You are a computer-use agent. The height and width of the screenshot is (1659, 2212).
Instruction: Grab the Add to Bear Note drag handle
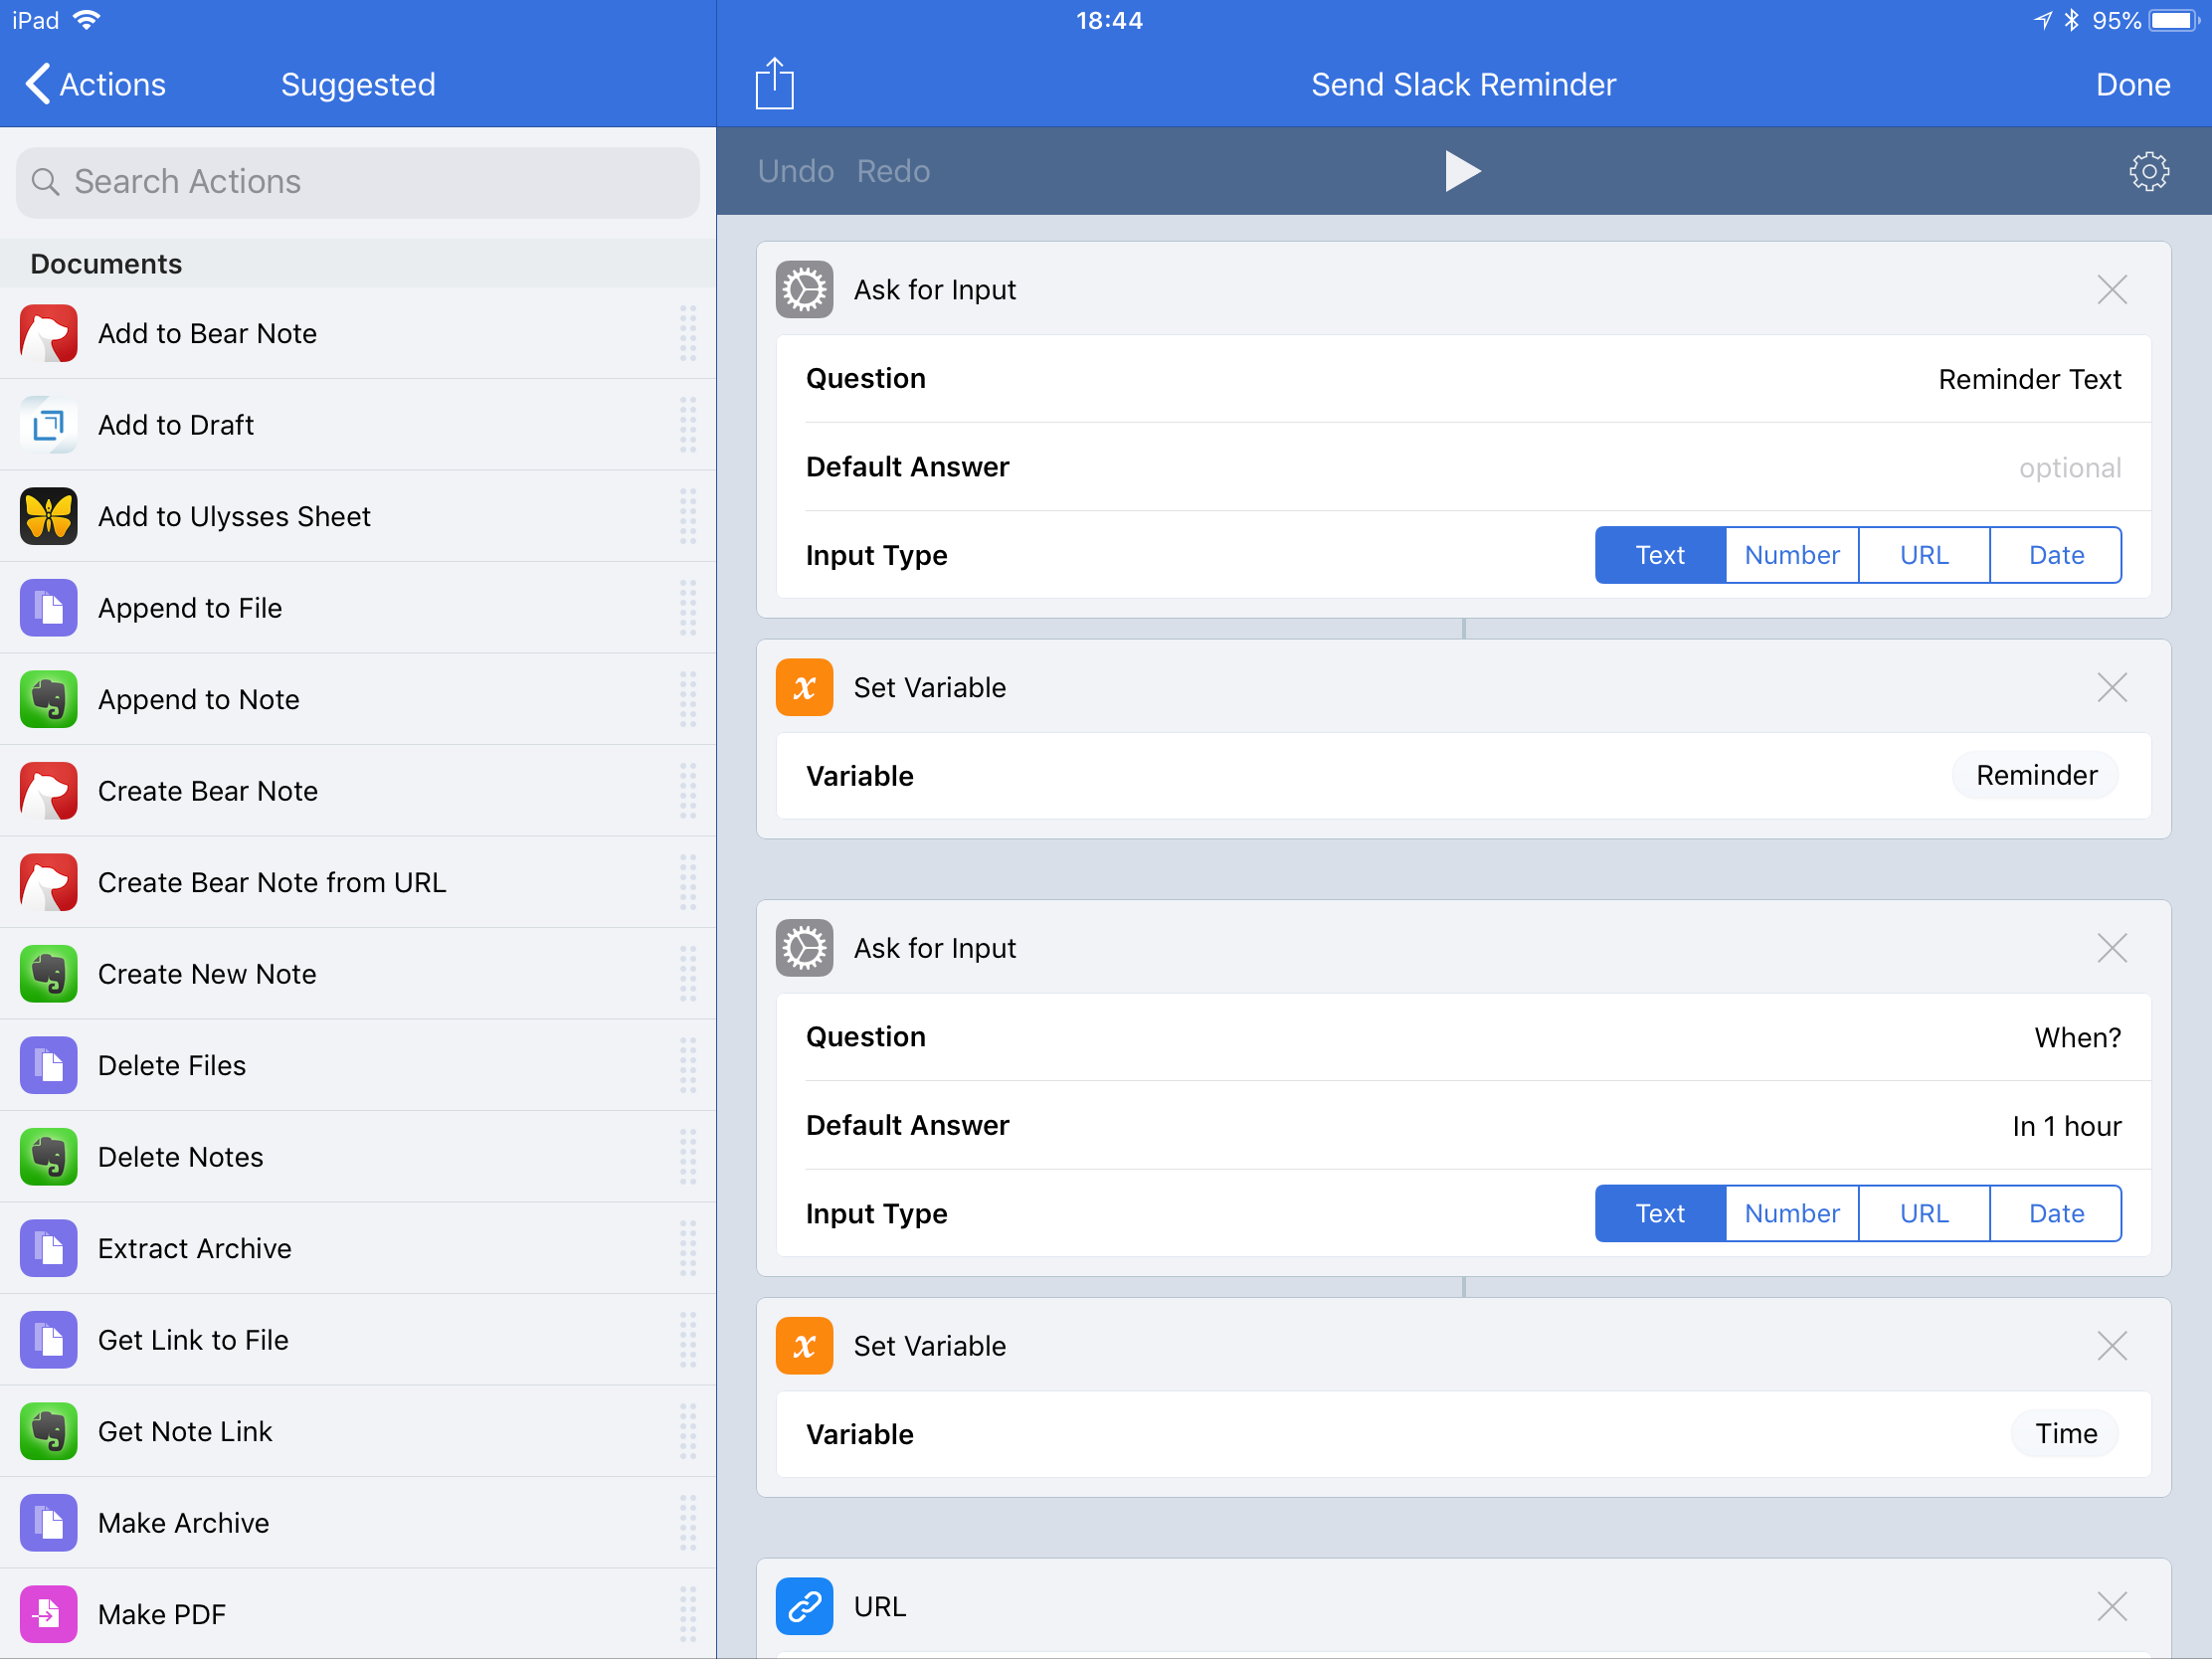point(688,333)
